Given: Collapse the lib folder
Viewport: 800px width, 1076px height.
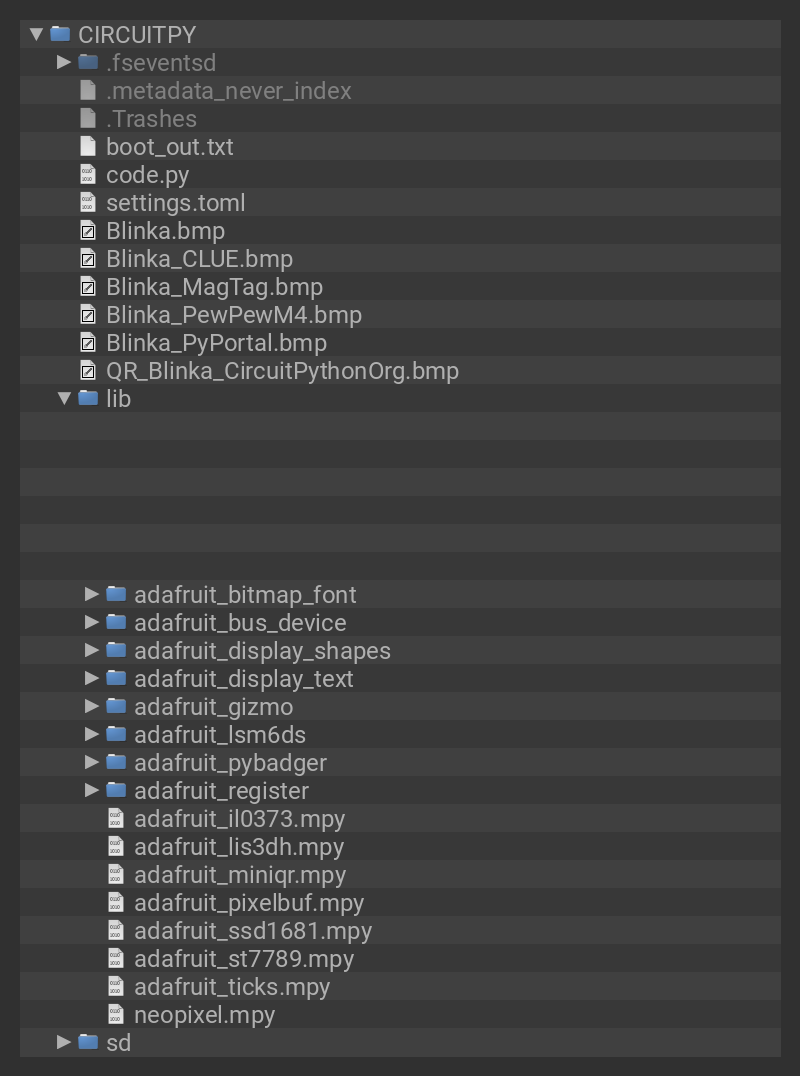Looking at the screenshot, I should coord(64,398).
